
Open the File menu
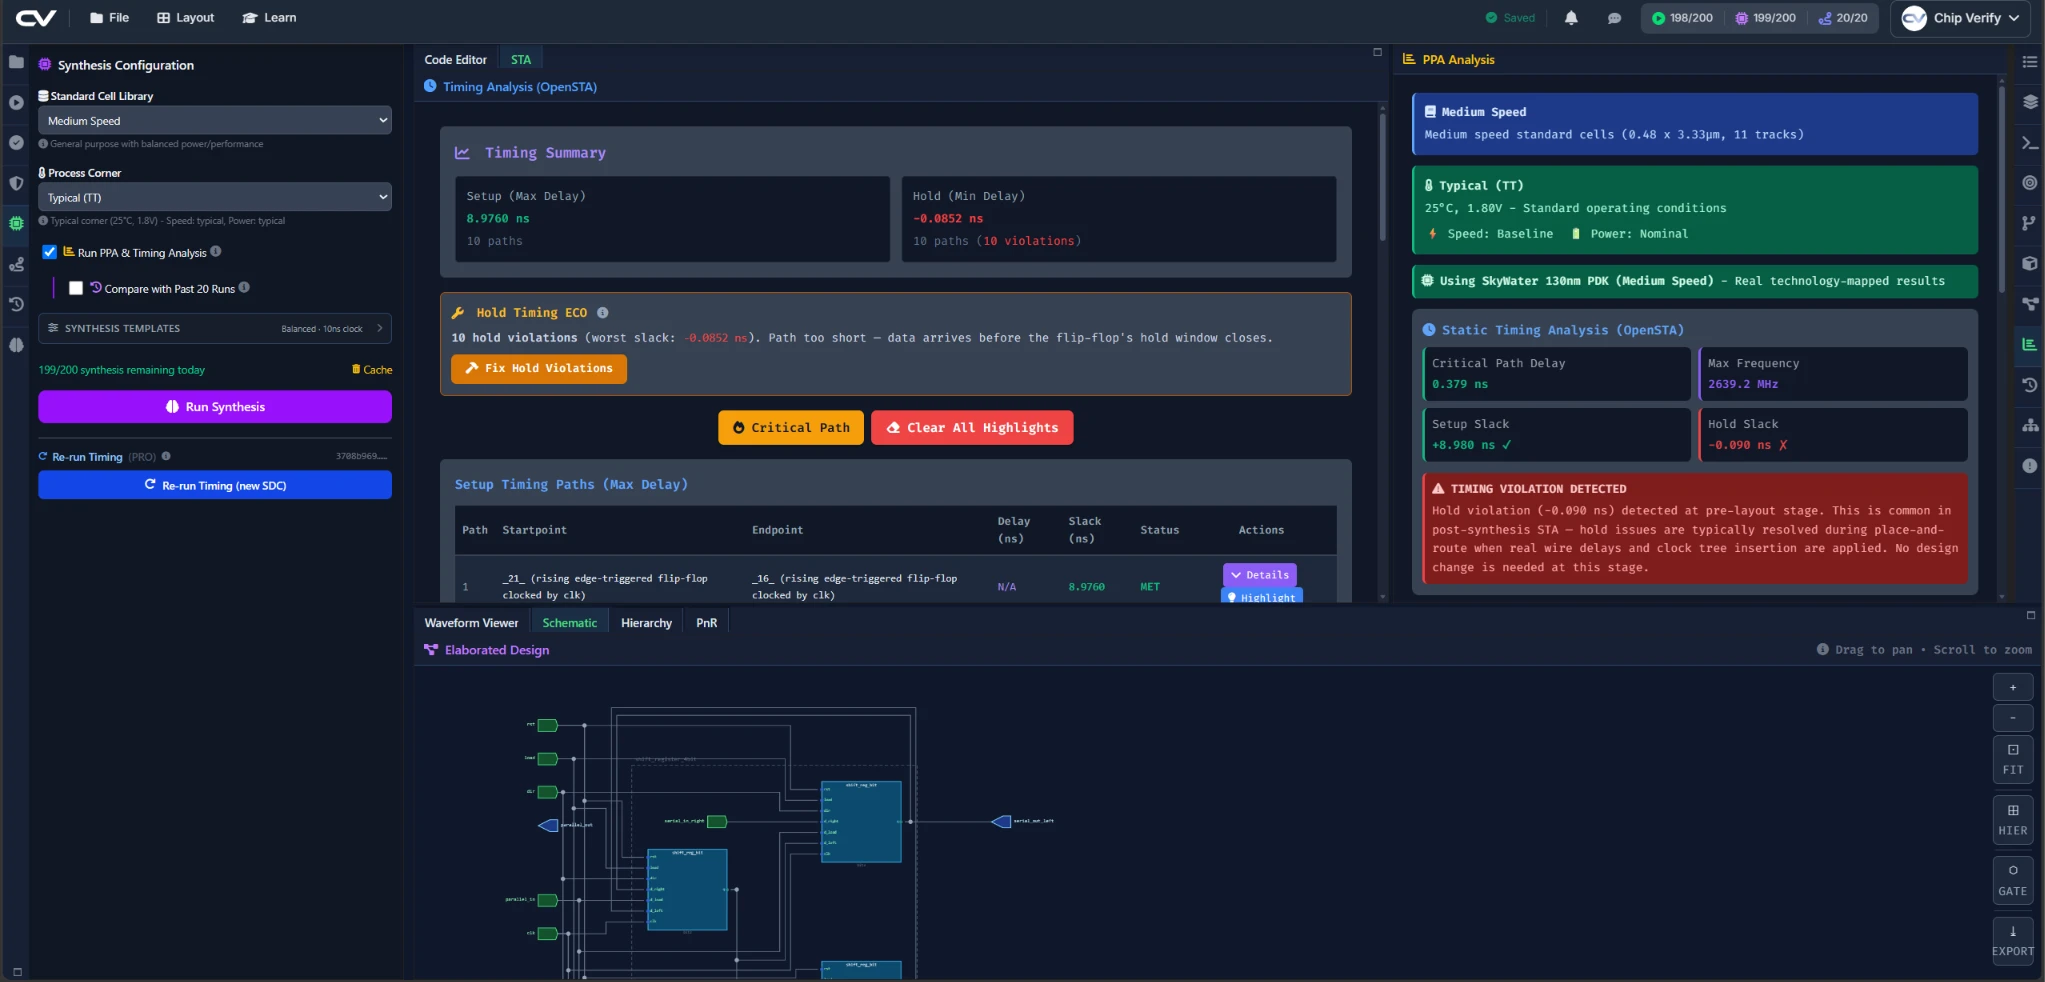(x=109, y=18)
